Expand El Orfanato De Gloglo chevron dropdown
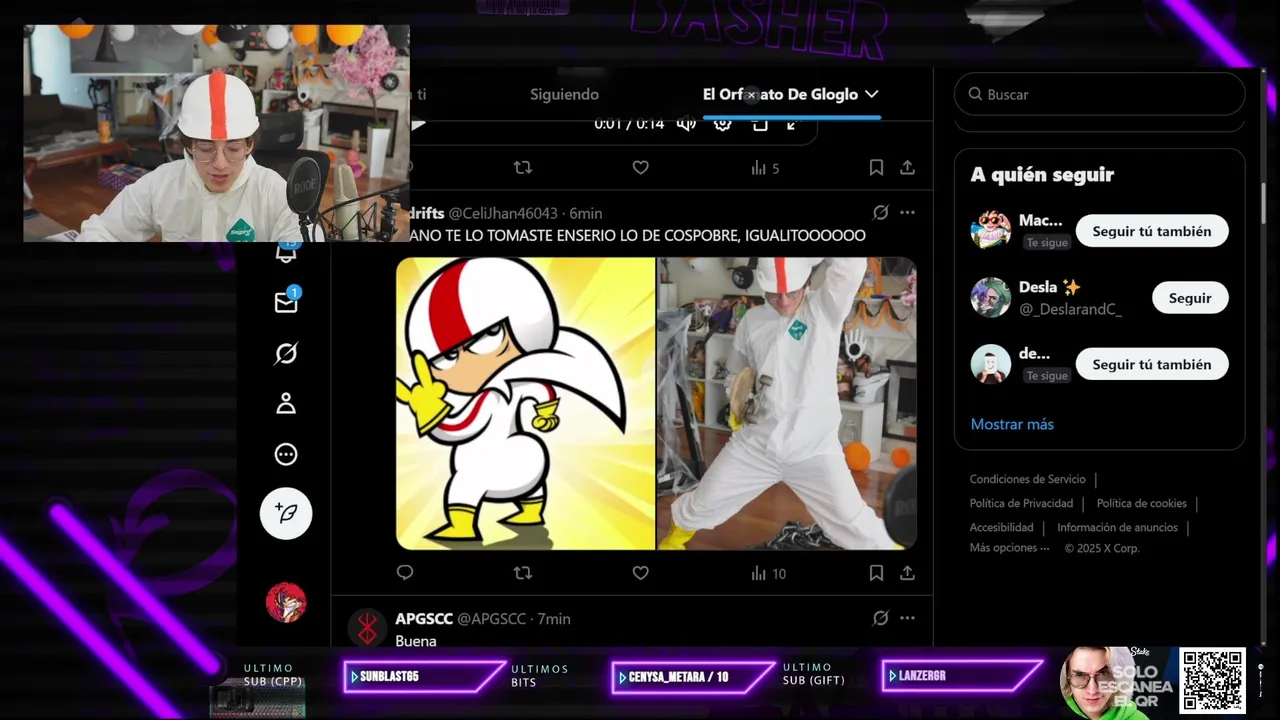Image resolution: width=1280 pixels, height=720 pixels. (x=872, y=94)
